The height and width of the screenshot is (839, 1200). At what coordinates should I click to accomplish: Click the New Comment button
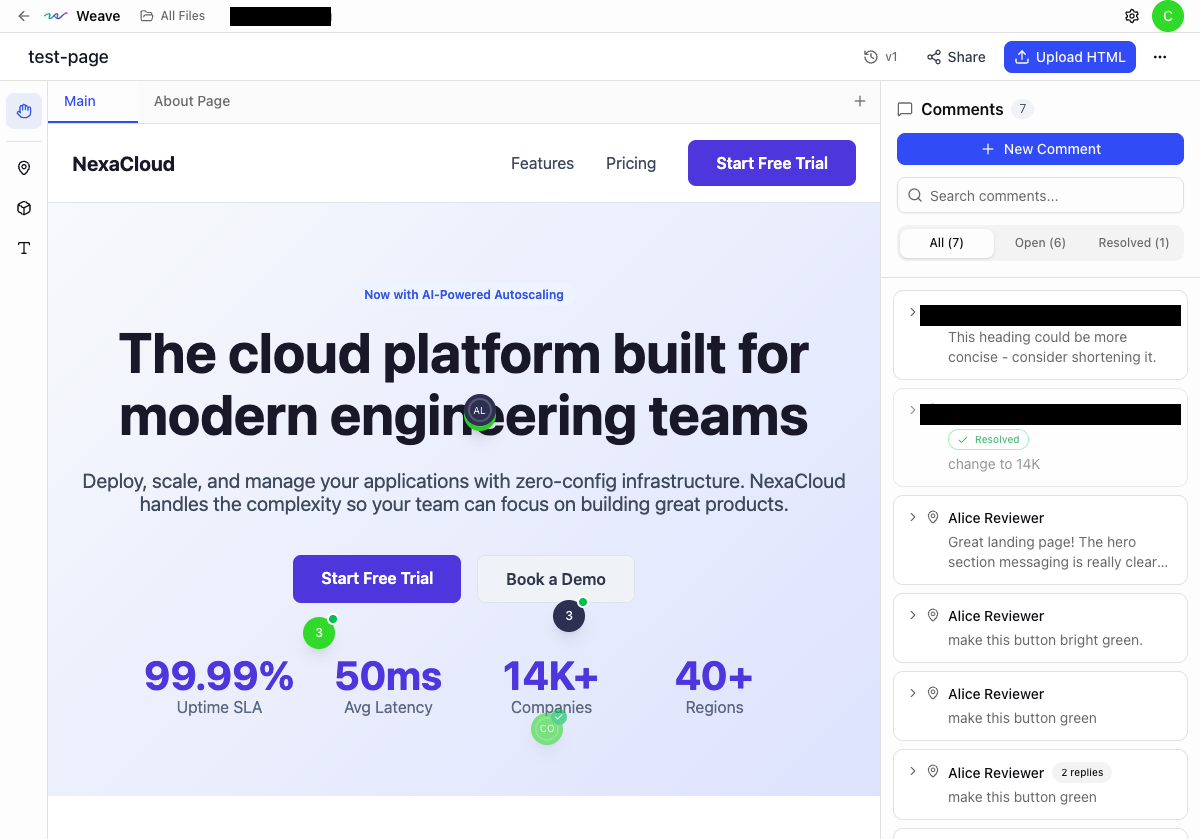point(1040,149)
